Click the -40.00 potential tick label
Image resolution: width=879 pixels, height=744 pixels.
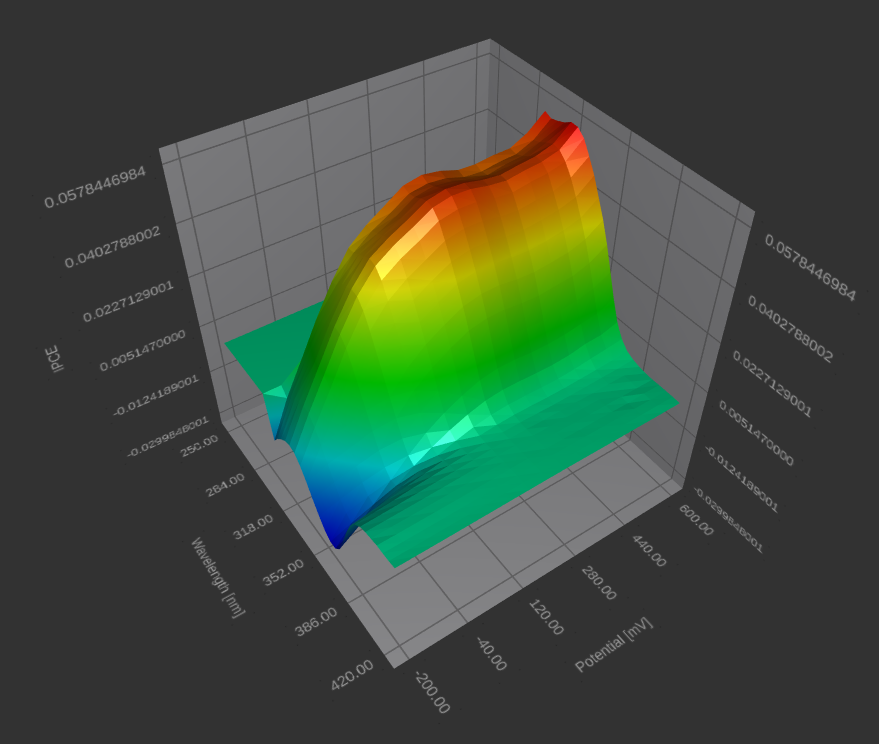(489, 654)
